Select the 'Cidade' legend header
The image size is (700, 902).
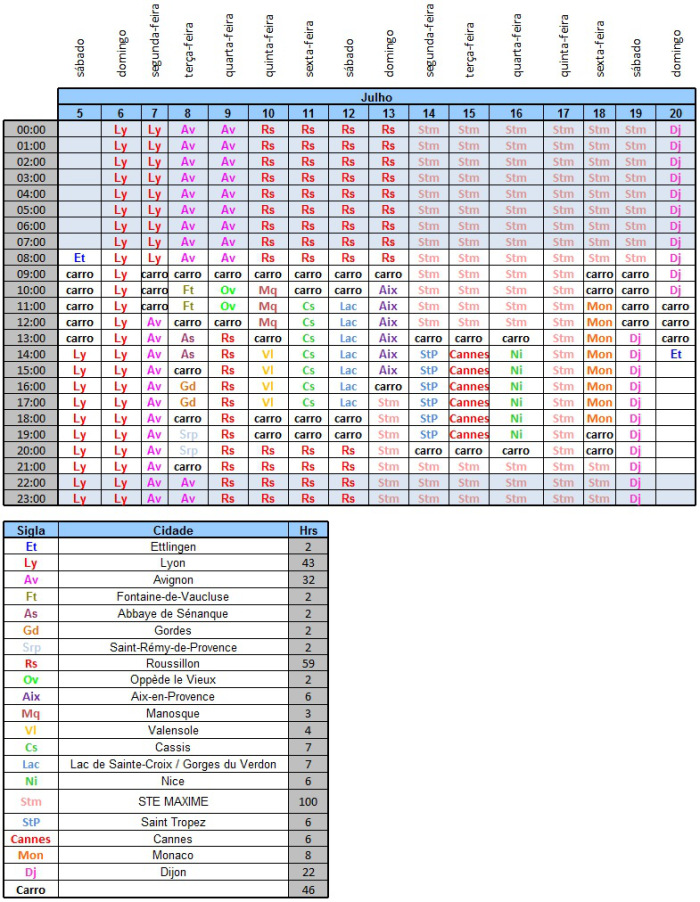173,530
